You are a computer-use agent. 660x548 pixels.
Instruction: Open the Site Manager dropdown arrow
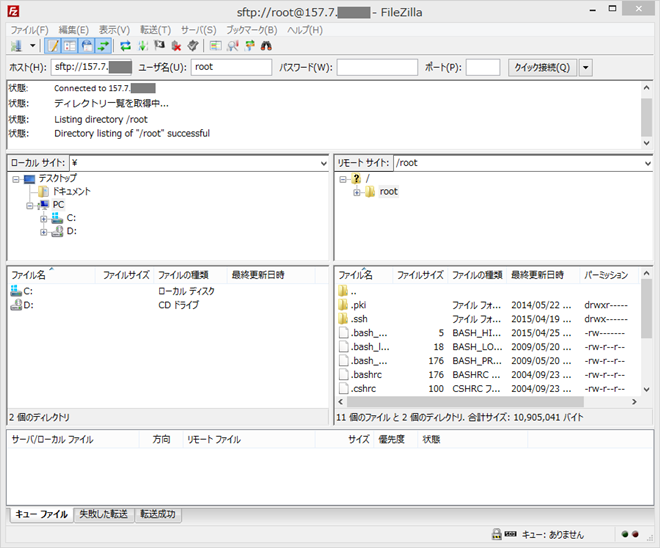pos(32,45)
